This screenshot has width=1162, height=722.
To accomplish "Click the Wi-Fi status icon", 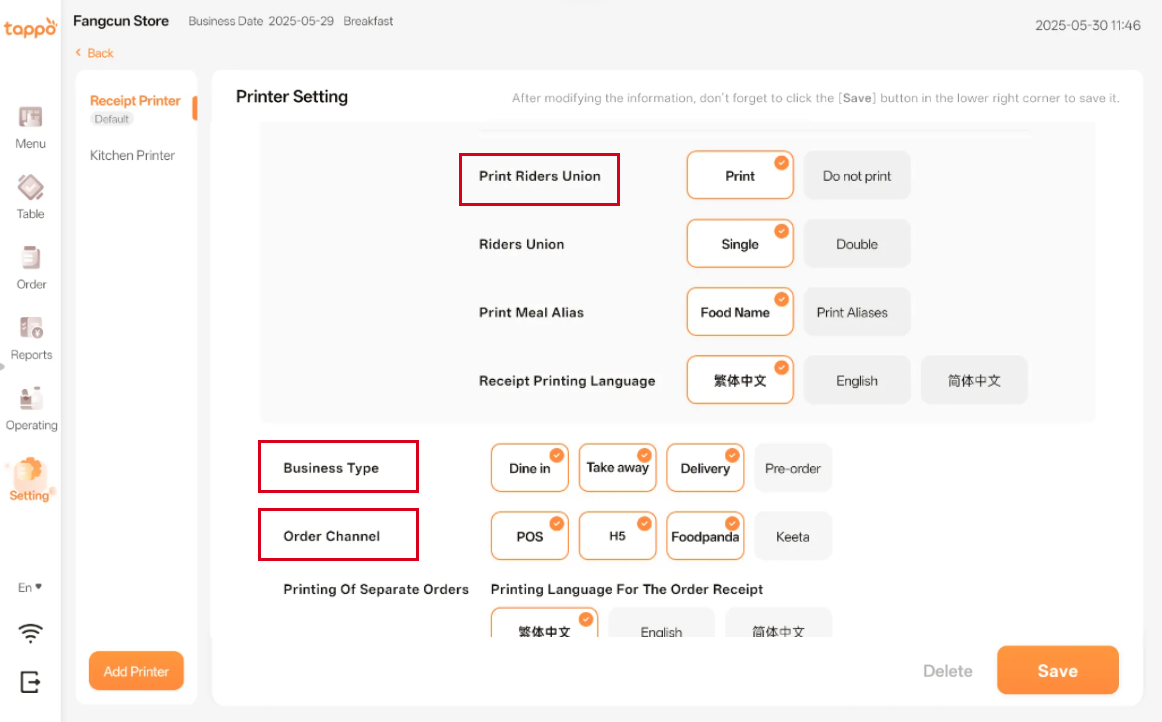I will (31, 633).
